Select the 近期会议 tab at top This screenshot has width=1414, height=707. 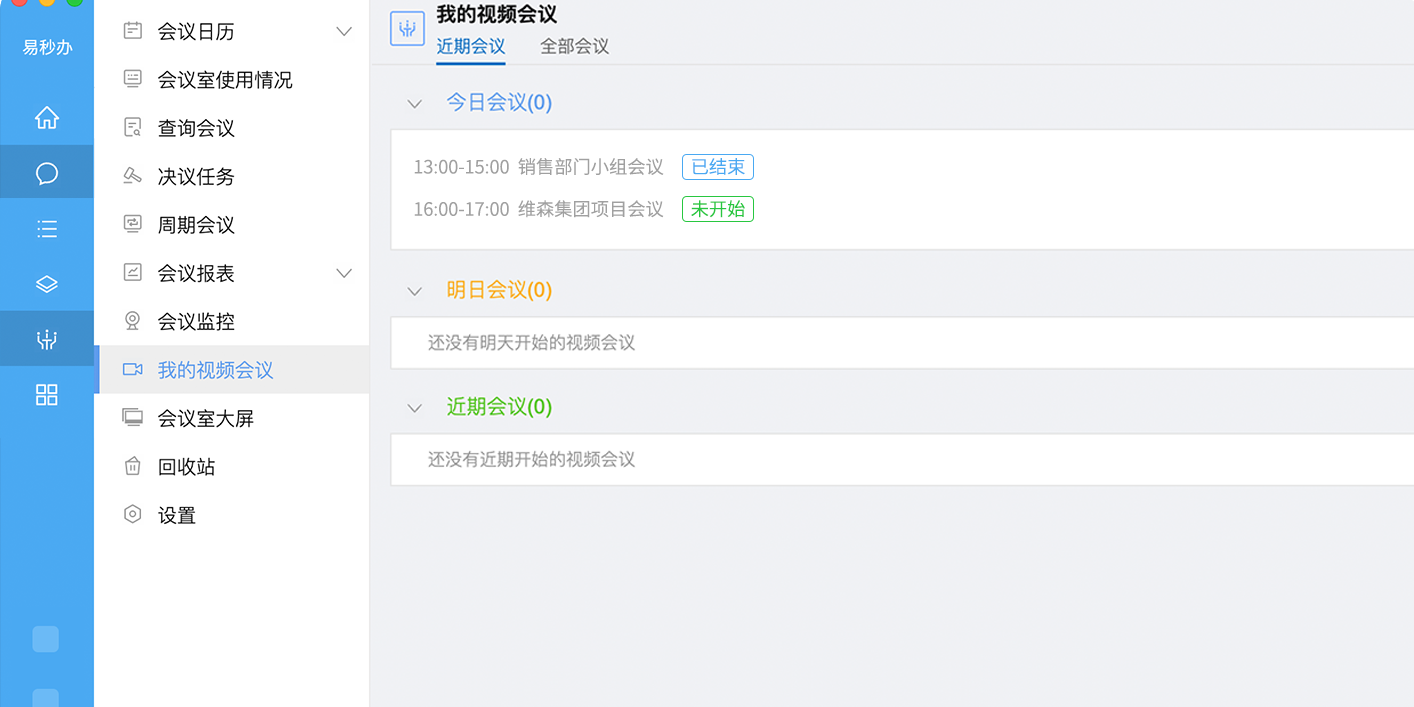(471, 46)
